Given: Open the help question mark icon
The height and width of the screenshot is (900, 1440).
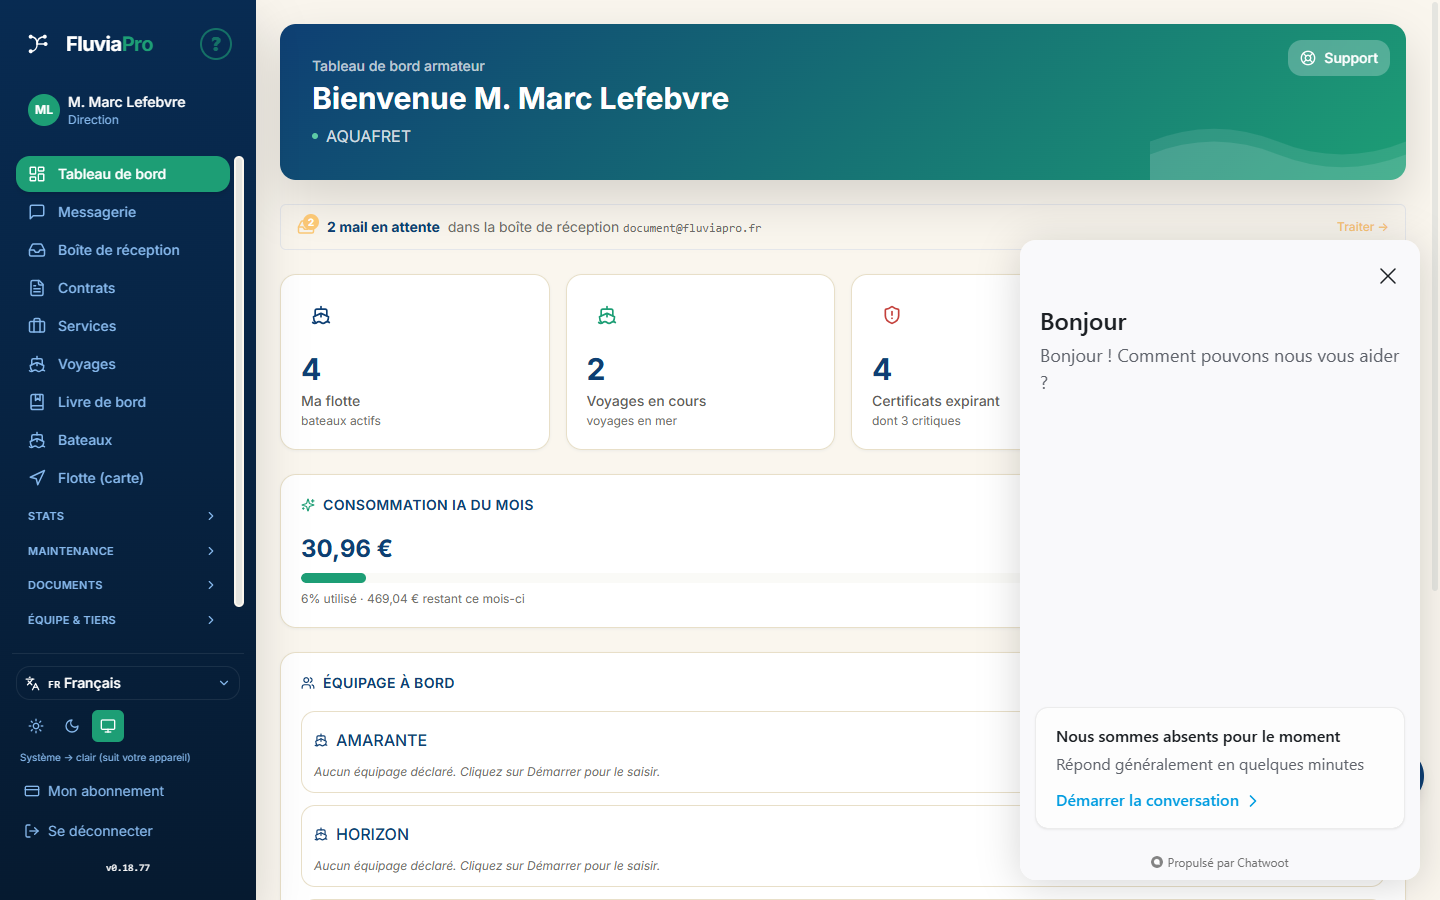Looking at the screenshot, I should (x=216, y=44).
